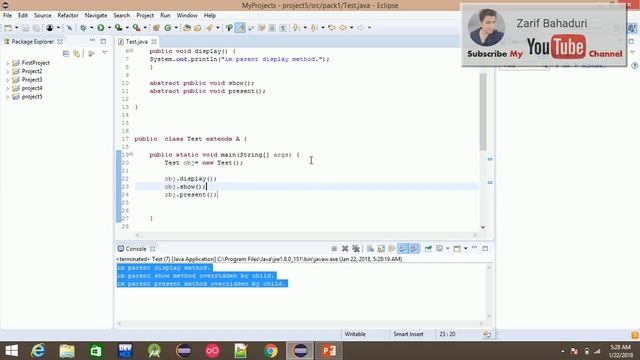This screenshot has width=640, height=360.
Task: Click the External Tools run icon
Action: [x=136, y=28]
